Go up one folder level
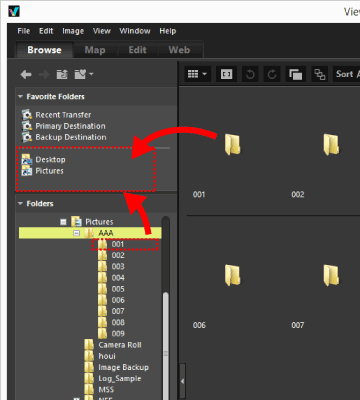The height and width of the screenshot is (400, 360). pyautogui.click(x=62, y=74)
